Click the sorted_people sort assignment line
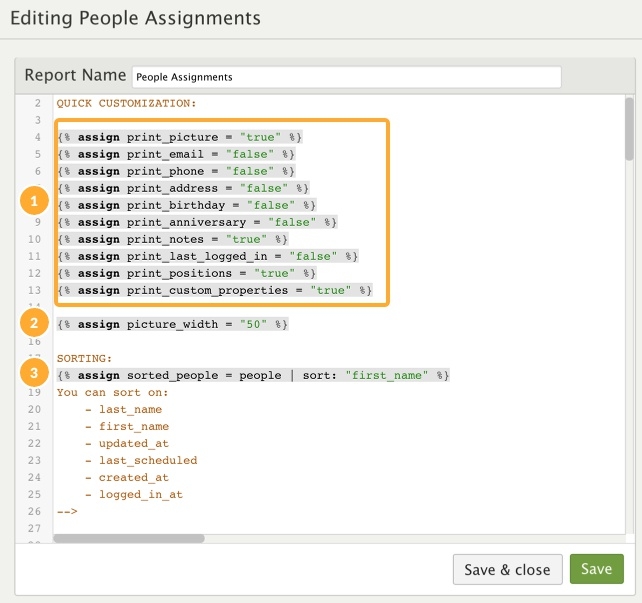This screenshot has width=642, height=603. pyautogui.click(x=253, y=375)
